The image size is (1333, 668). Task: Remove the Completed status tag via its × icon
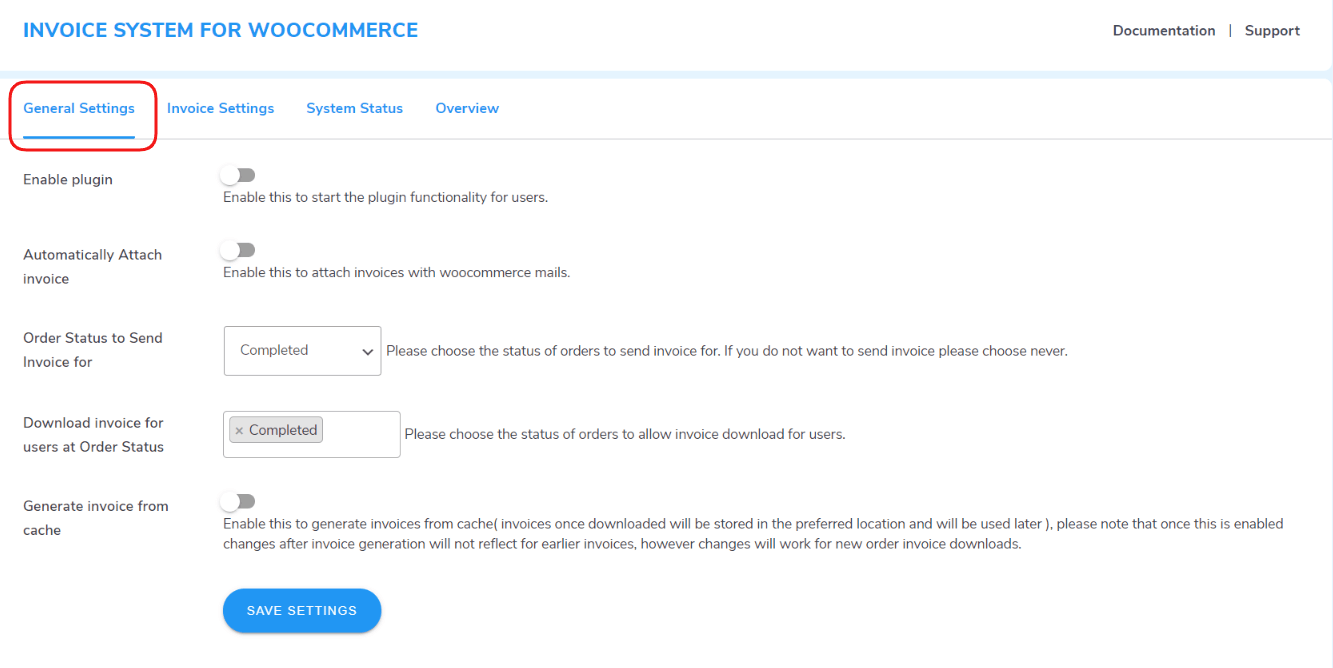pyautogui.click(x=239, y=429)
